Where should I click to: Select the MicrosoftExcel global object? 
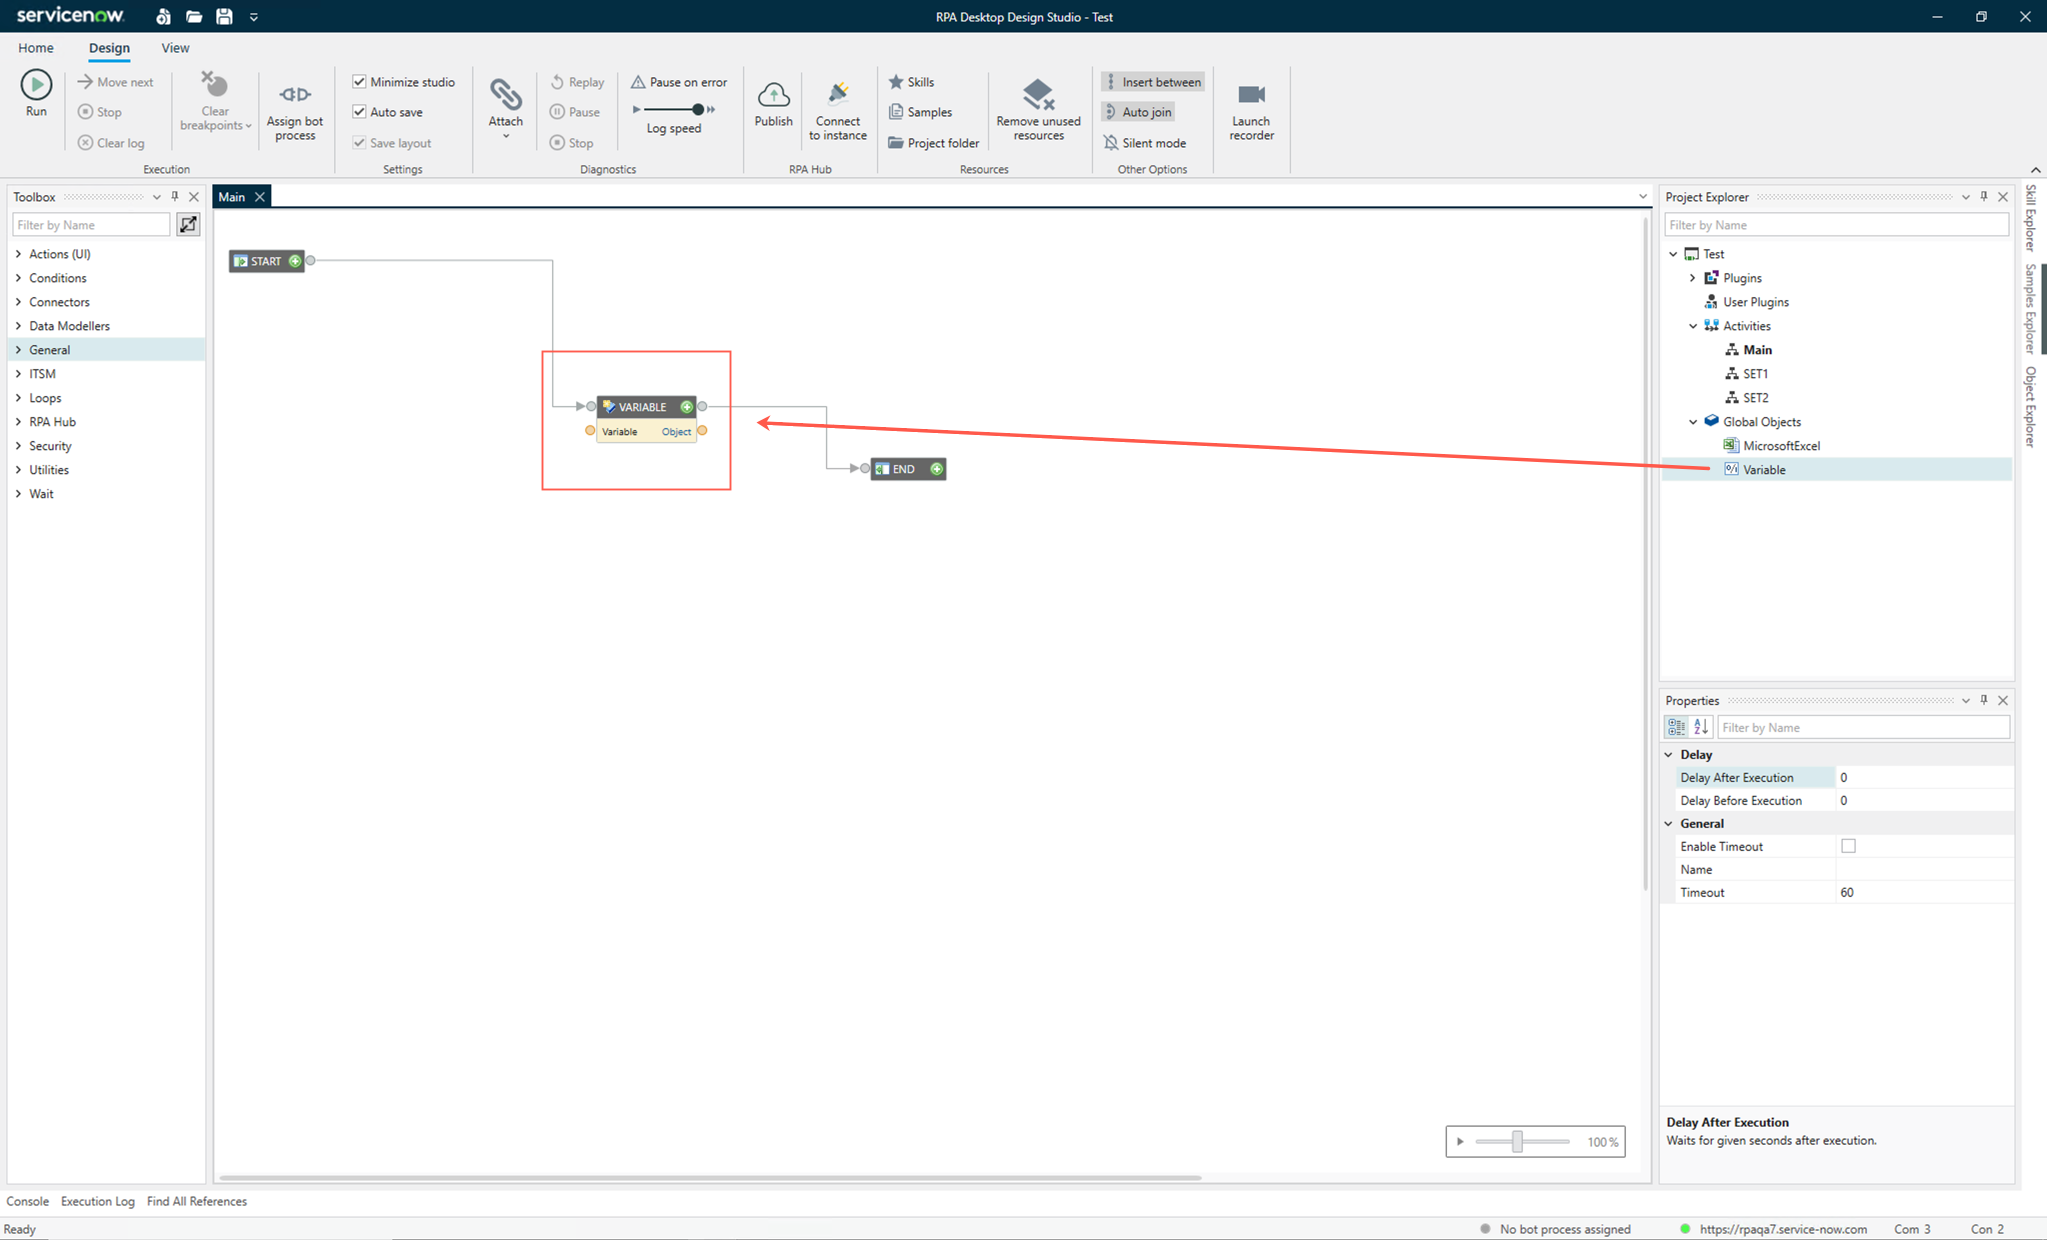(1781, 446)
